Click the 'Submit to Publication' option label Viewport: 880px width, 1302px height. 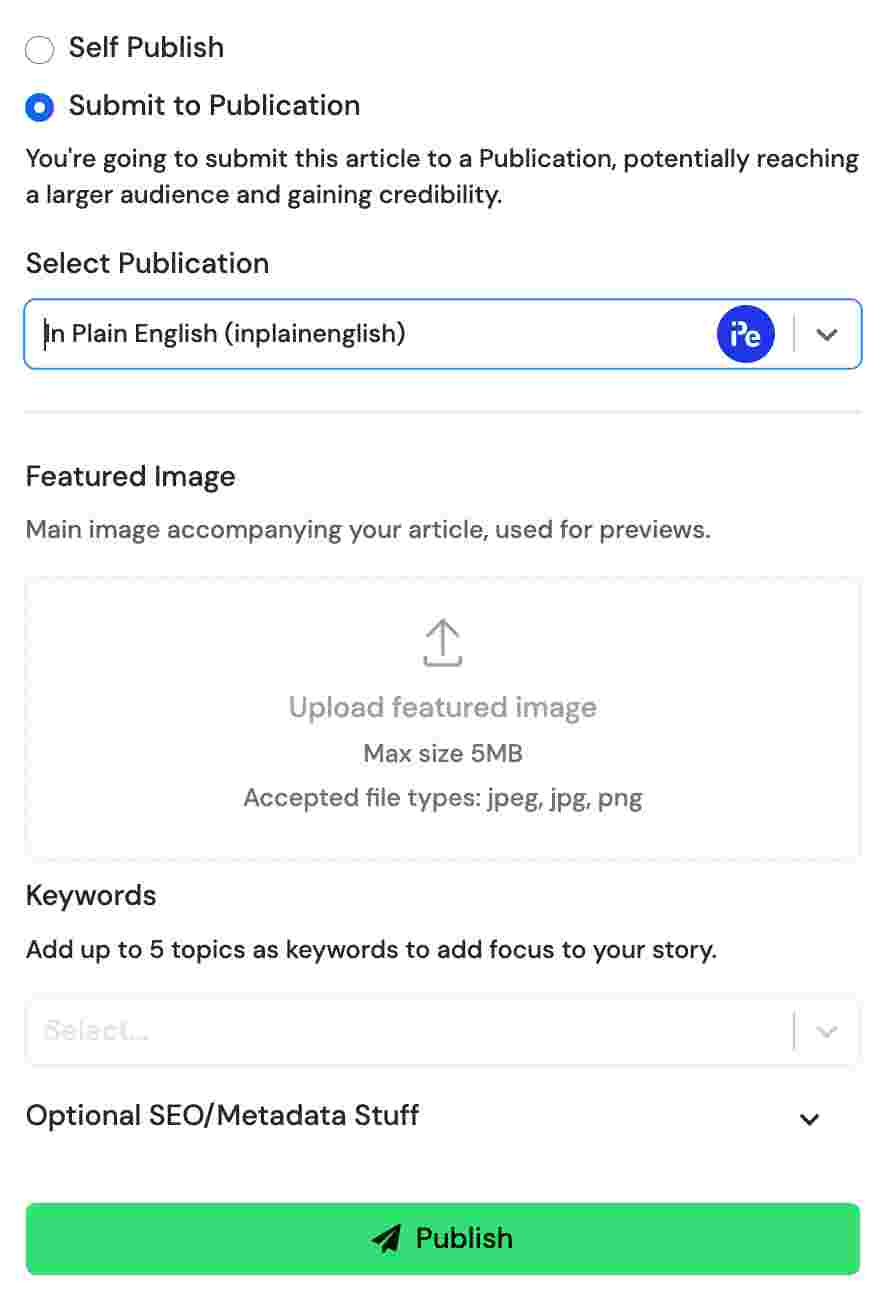coord(214,106)
